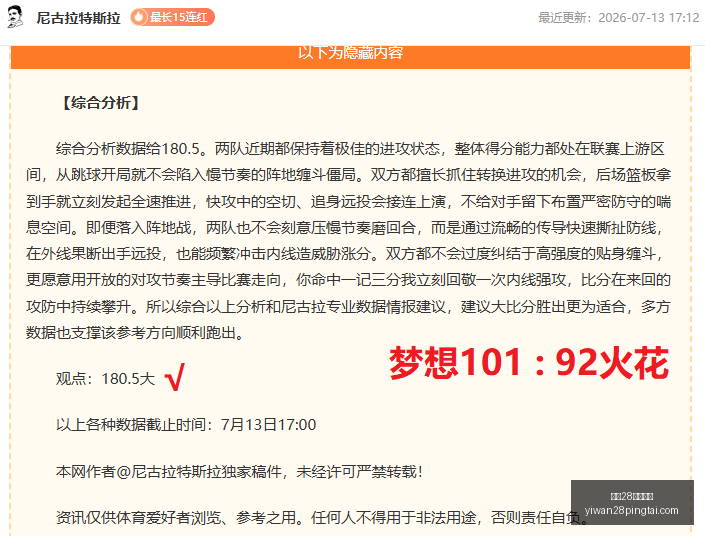Select the 【综合分析】 heading
Viewport: 705px width, 536px height.
coord(101,103)
